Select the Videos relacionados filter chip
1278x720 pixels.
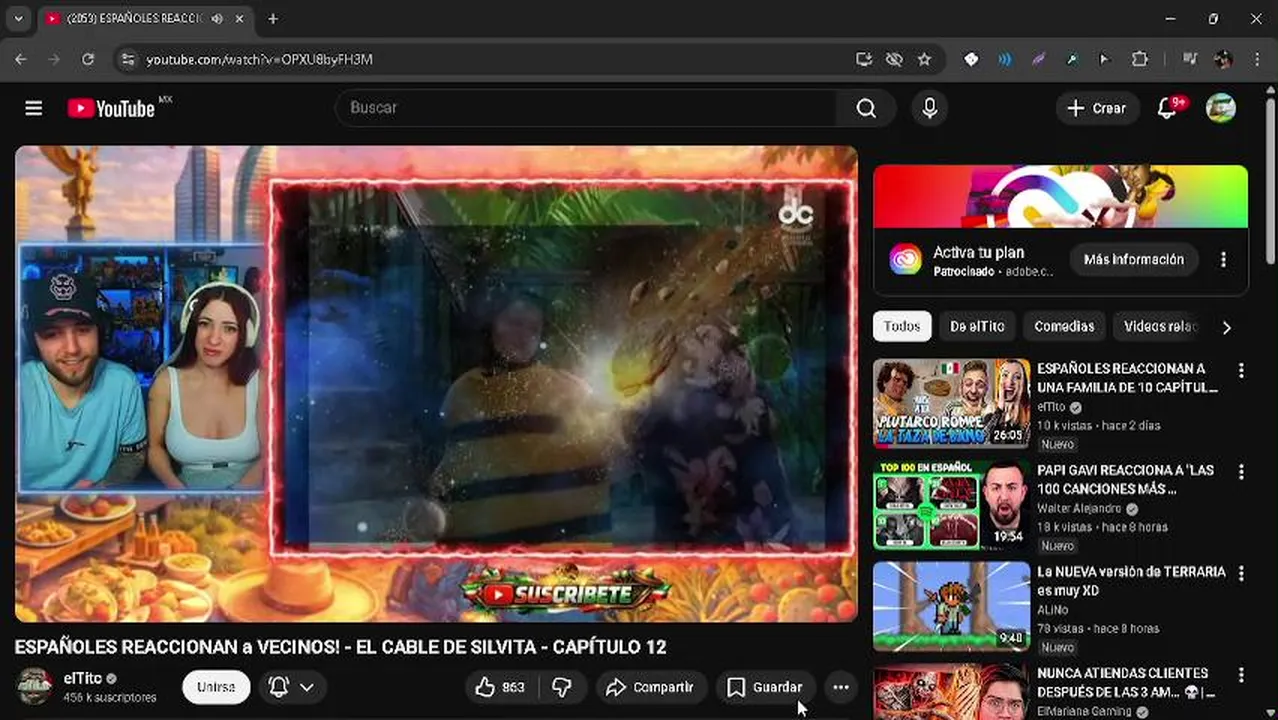tap(1160, 326)
